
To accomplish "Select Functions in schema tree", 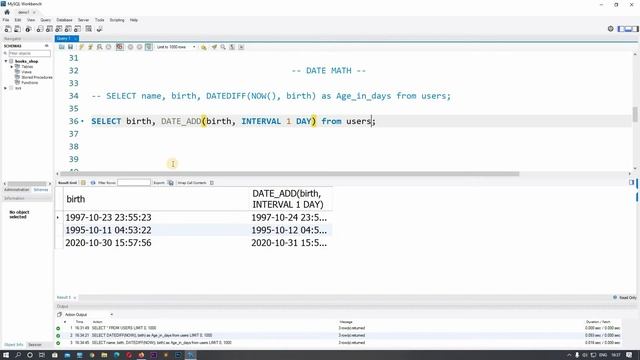I will 29,82.
